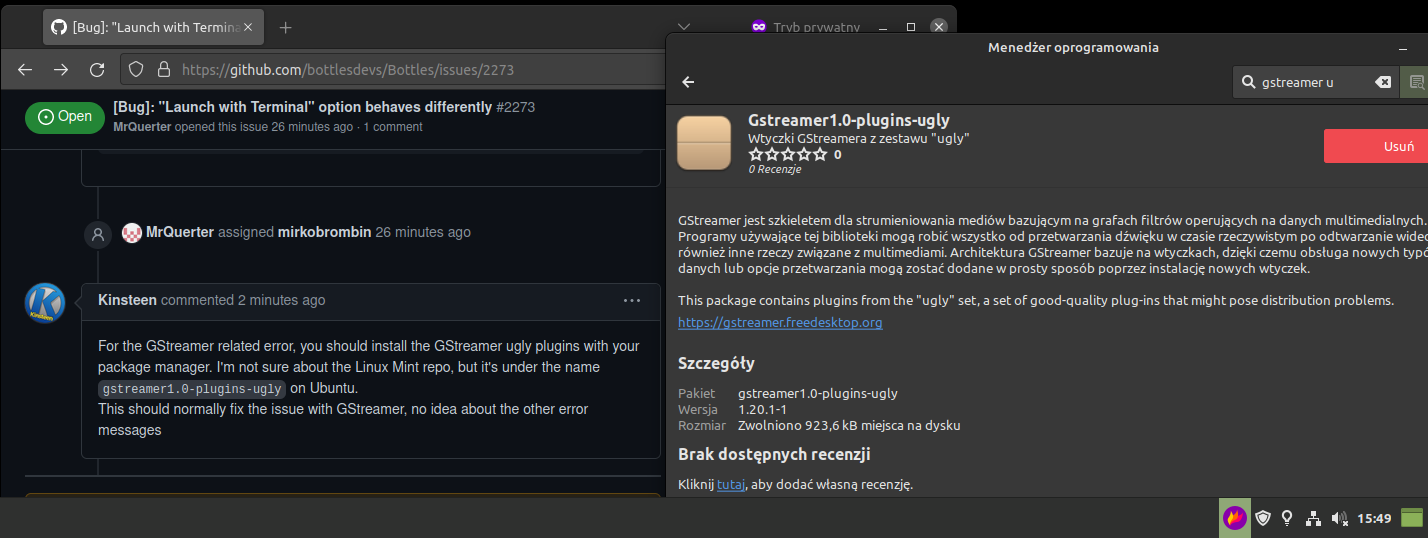
Task: Open the 15:49 clock calendar
Action: click(1374, 518)
